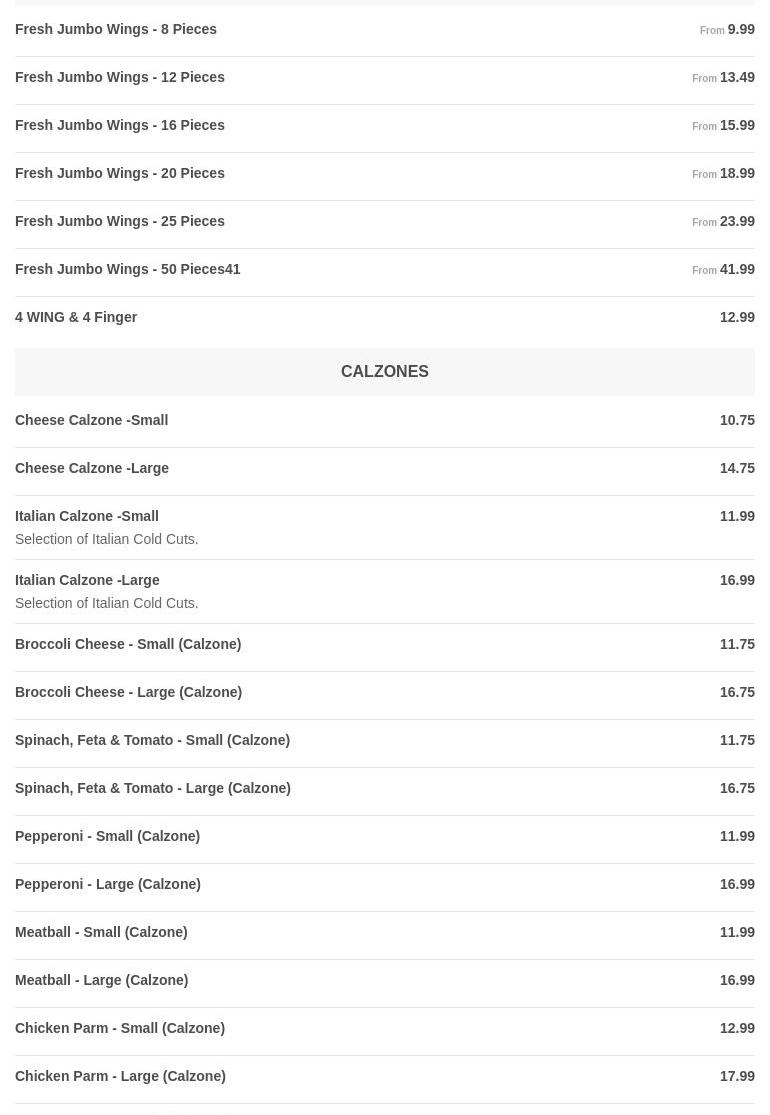Screen dimensions: 770x1115
Task: Select Fresh Jumbo Wings - 25 Pieces
Action: pos(120,221)
